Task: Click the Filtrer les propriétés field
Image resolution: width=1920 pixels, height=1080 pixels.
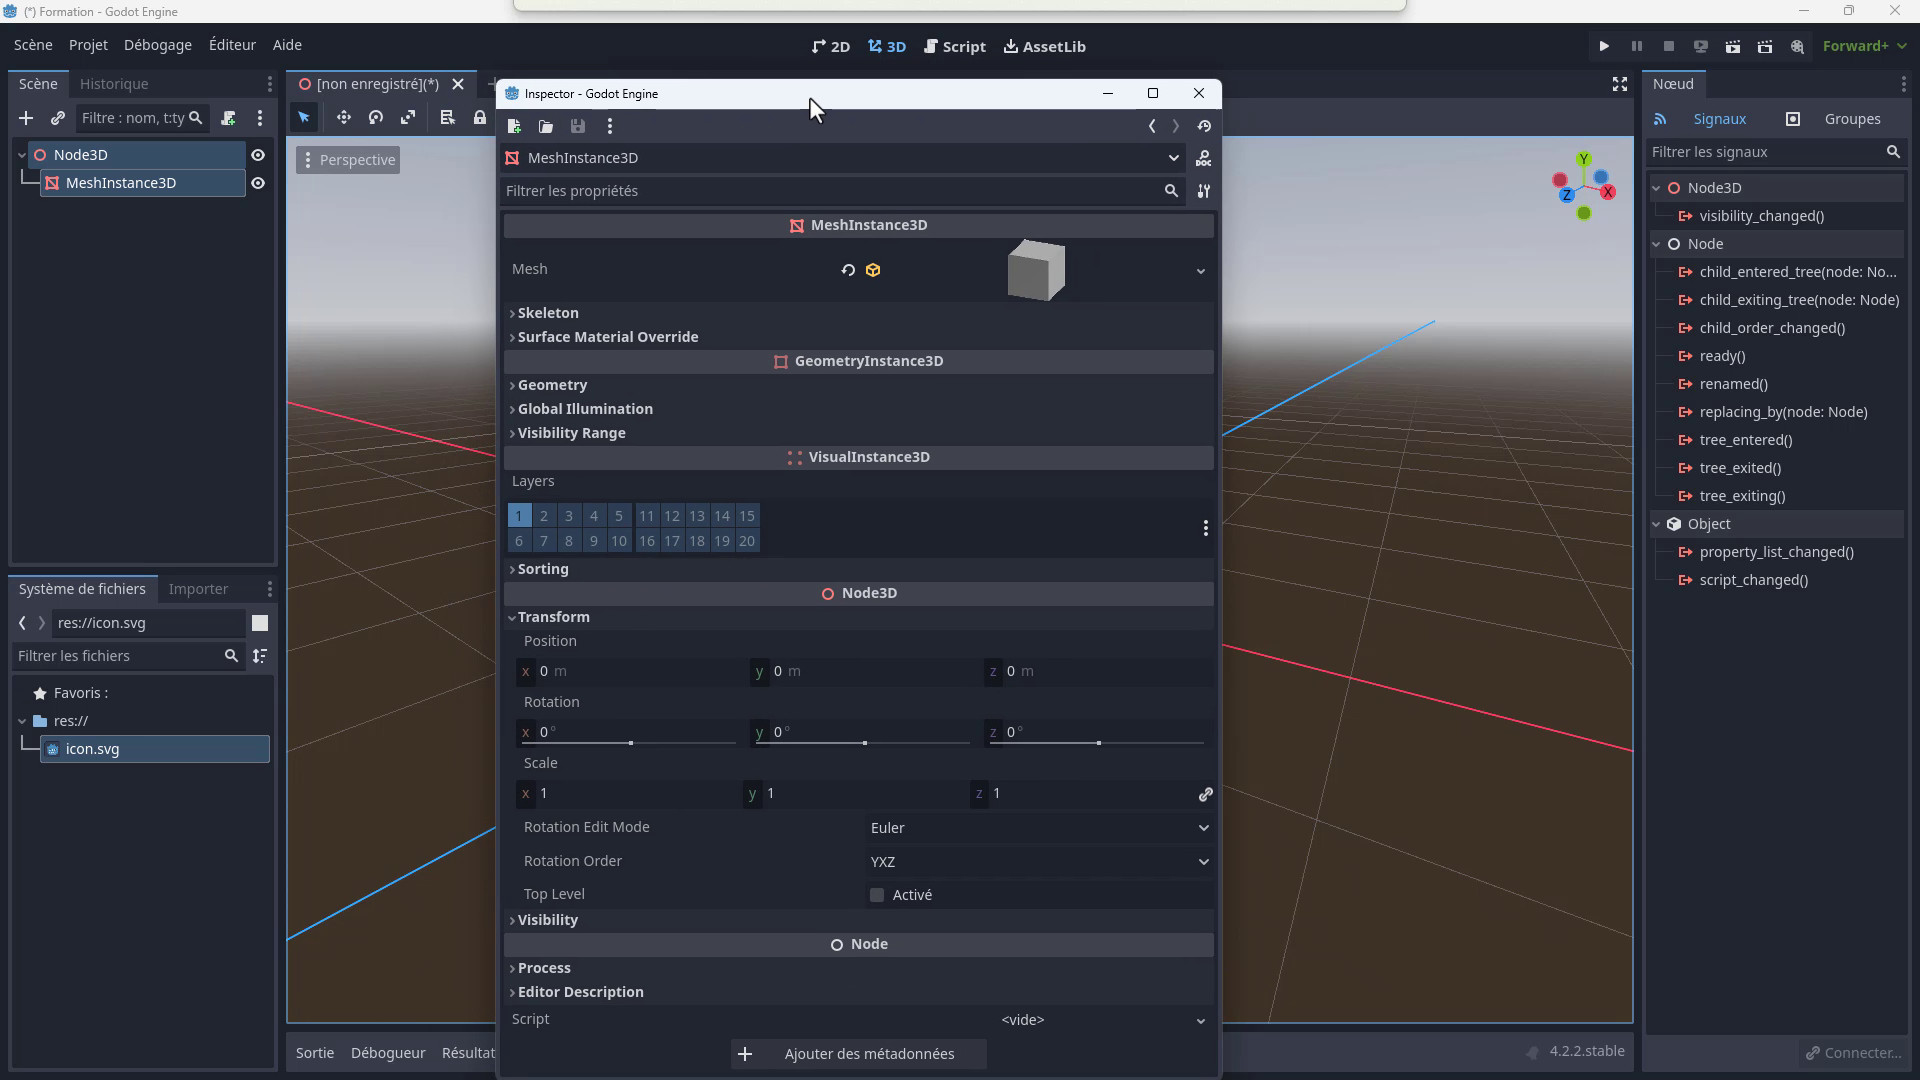Action: 842,191
